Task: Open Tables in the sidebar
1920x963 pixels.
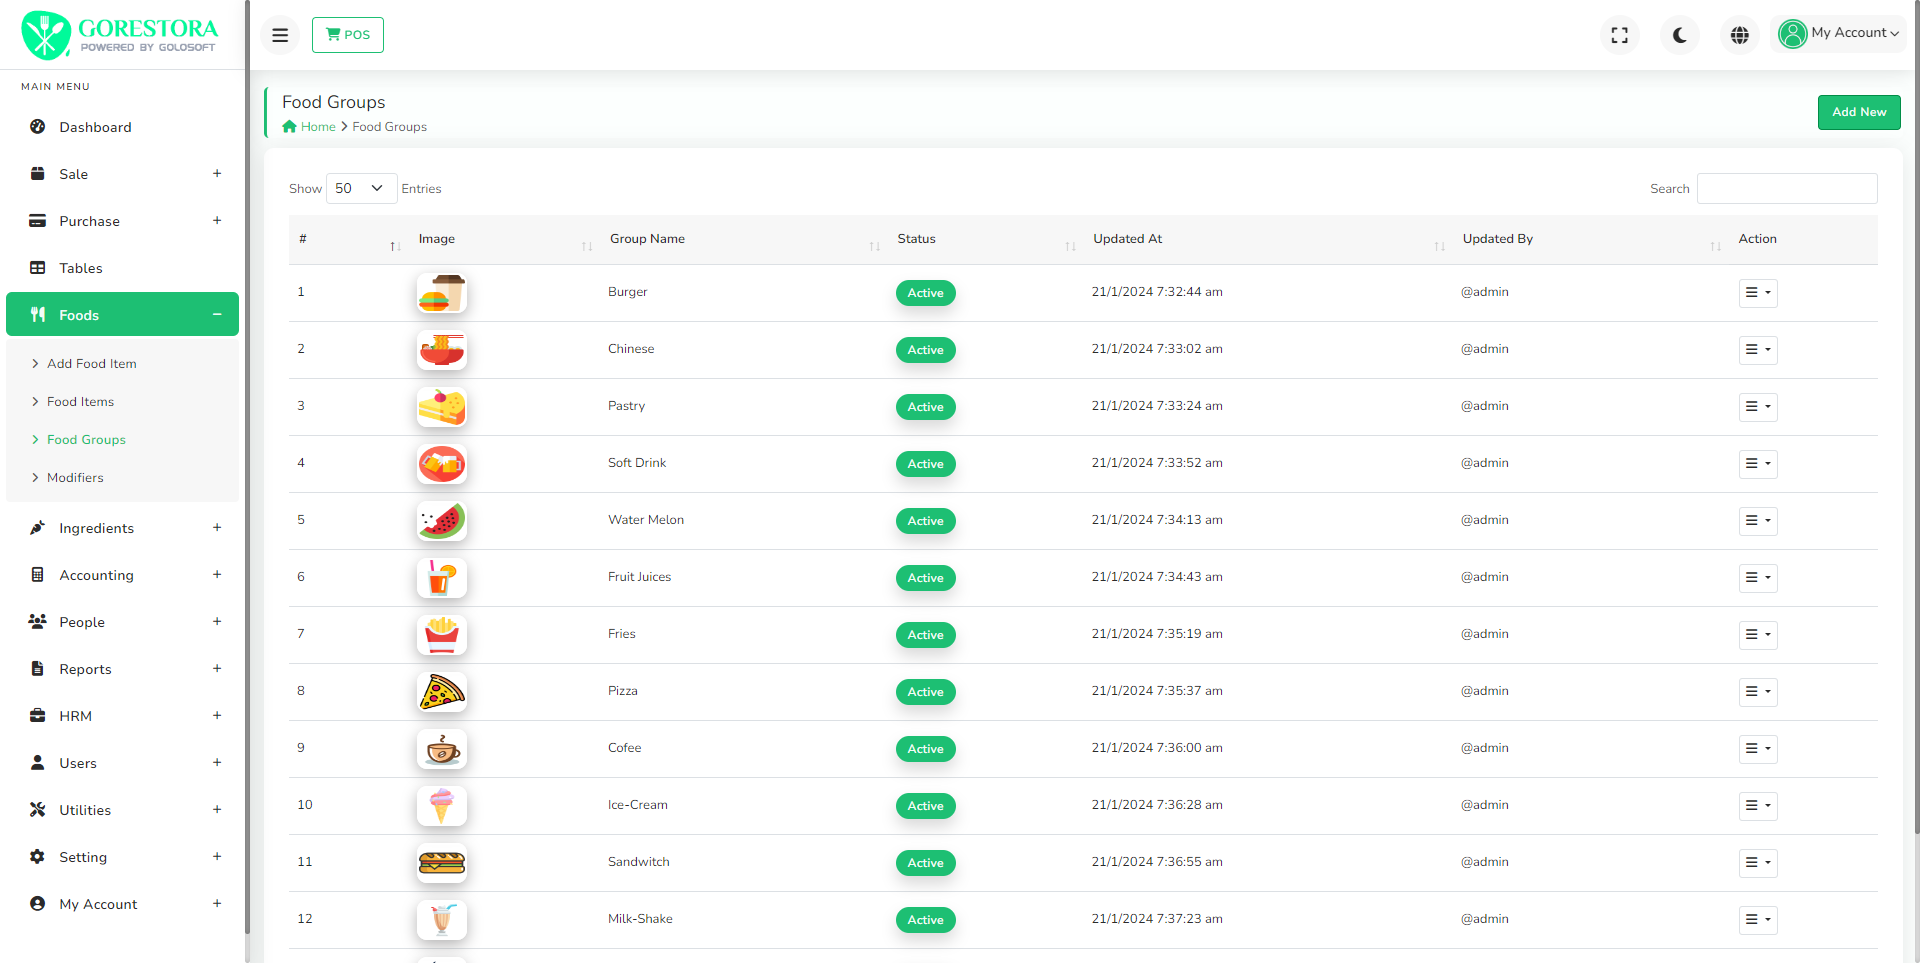Action: (x=122, y=268)
